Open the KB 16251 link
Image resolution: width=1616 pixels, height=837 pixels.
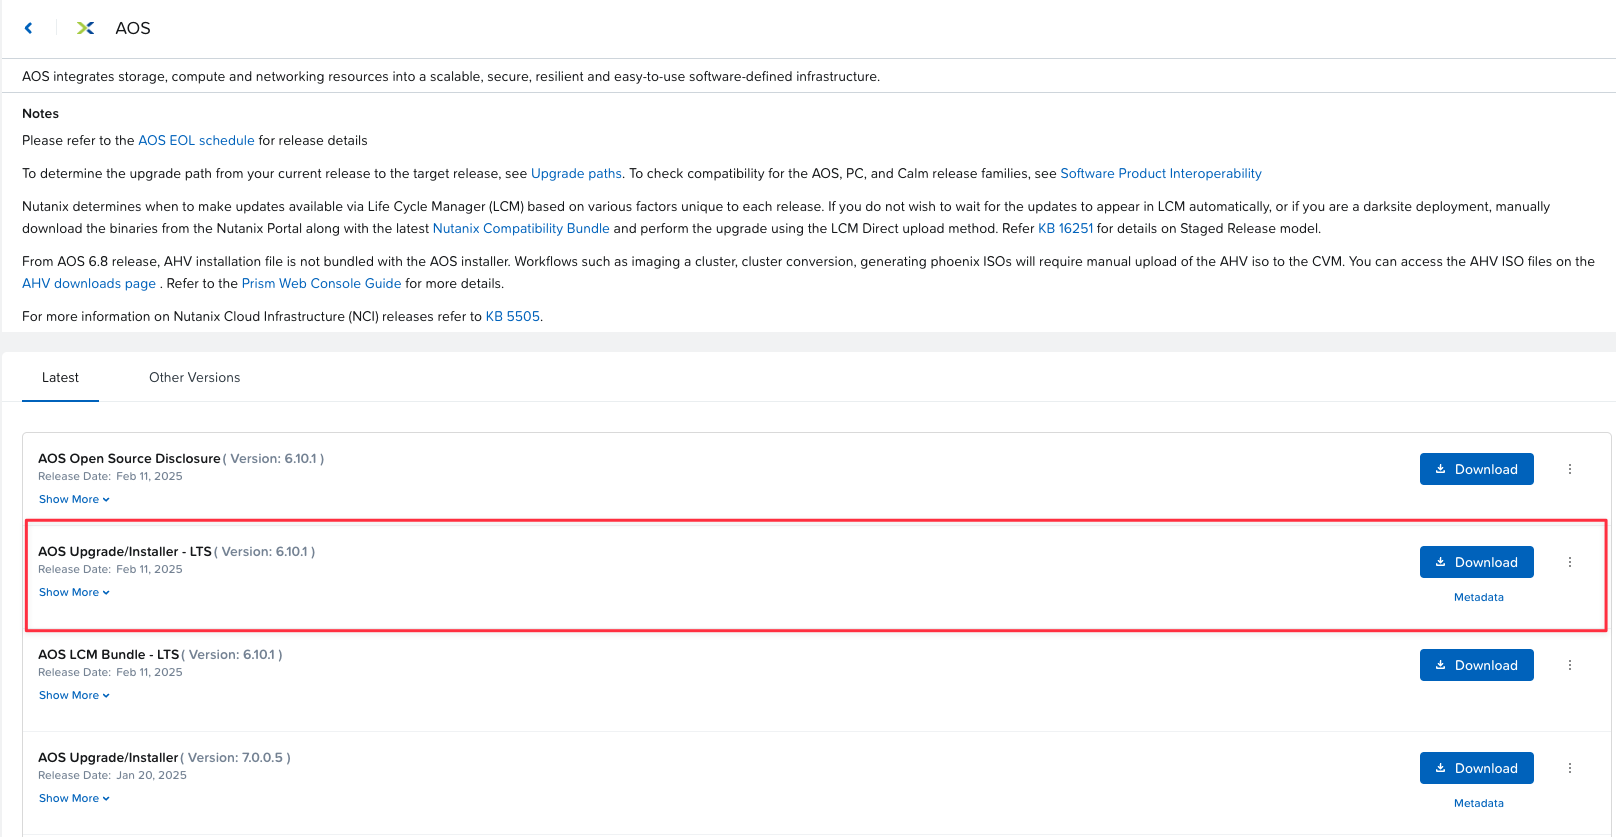click(x=1065, y=229)
